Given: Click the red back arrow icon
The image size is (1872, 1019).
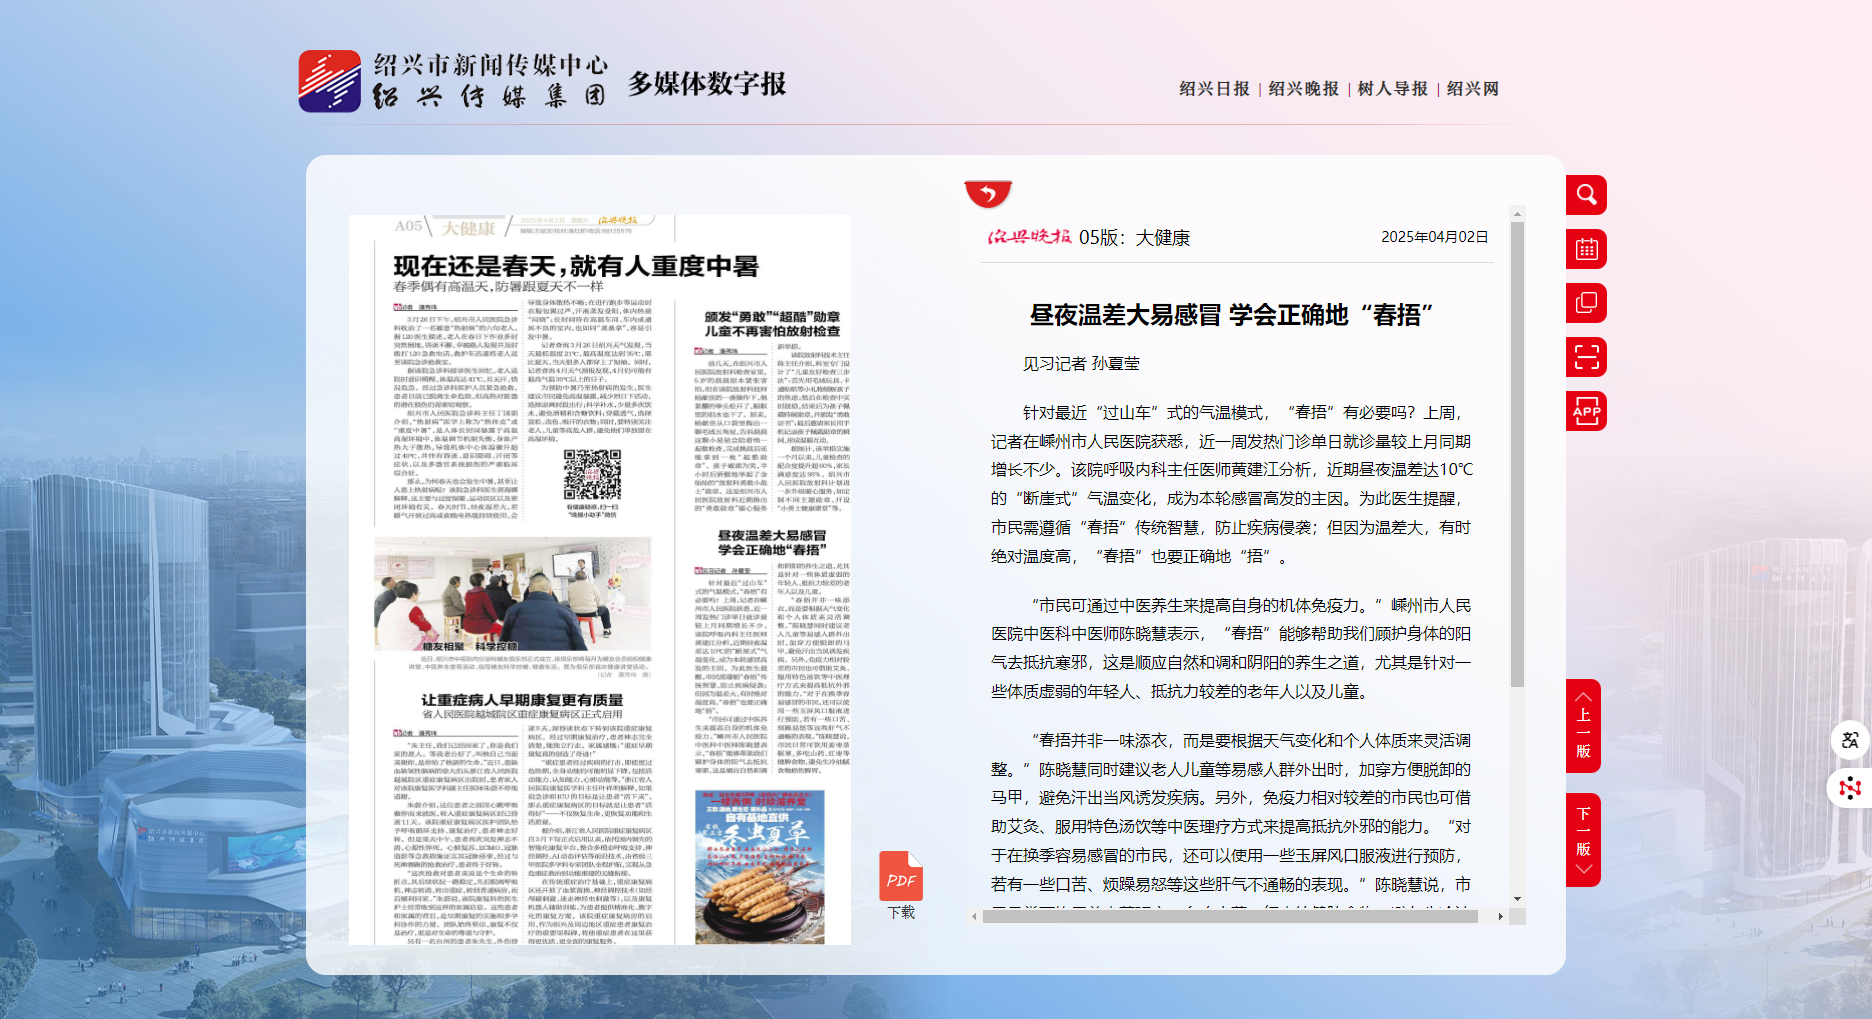Looking at the screenshot, I should (988, 193).
